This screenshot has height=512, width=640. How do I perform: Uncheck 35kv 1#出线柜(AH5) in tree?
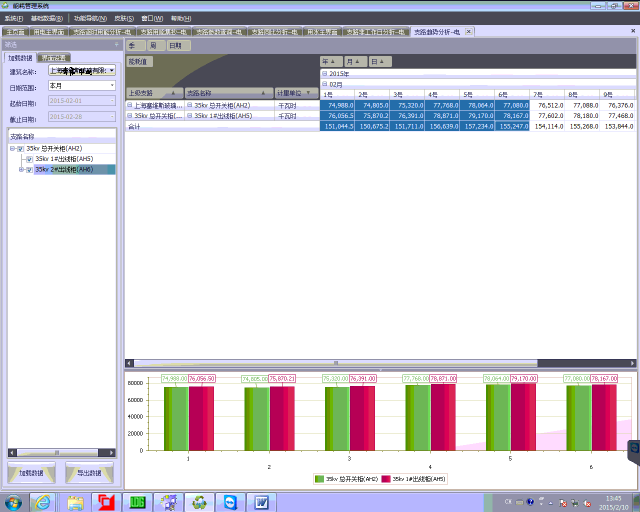tap(29, 159)
